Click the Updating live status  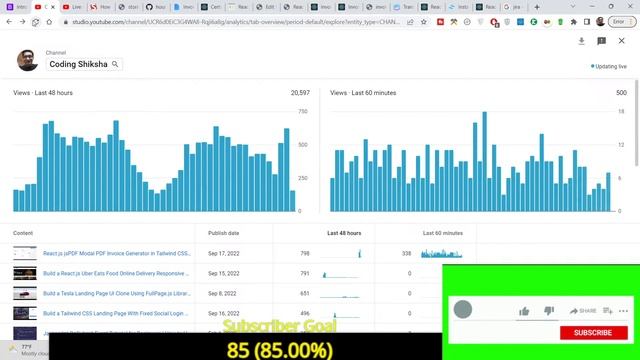click(x=609, y=67)
